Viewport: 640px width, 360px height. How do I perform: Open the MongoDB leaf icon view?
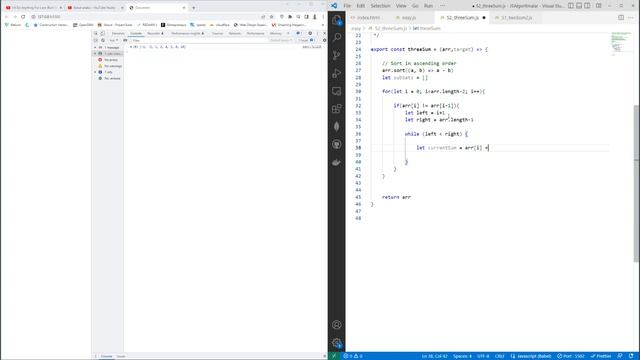[x=337, y=127]
